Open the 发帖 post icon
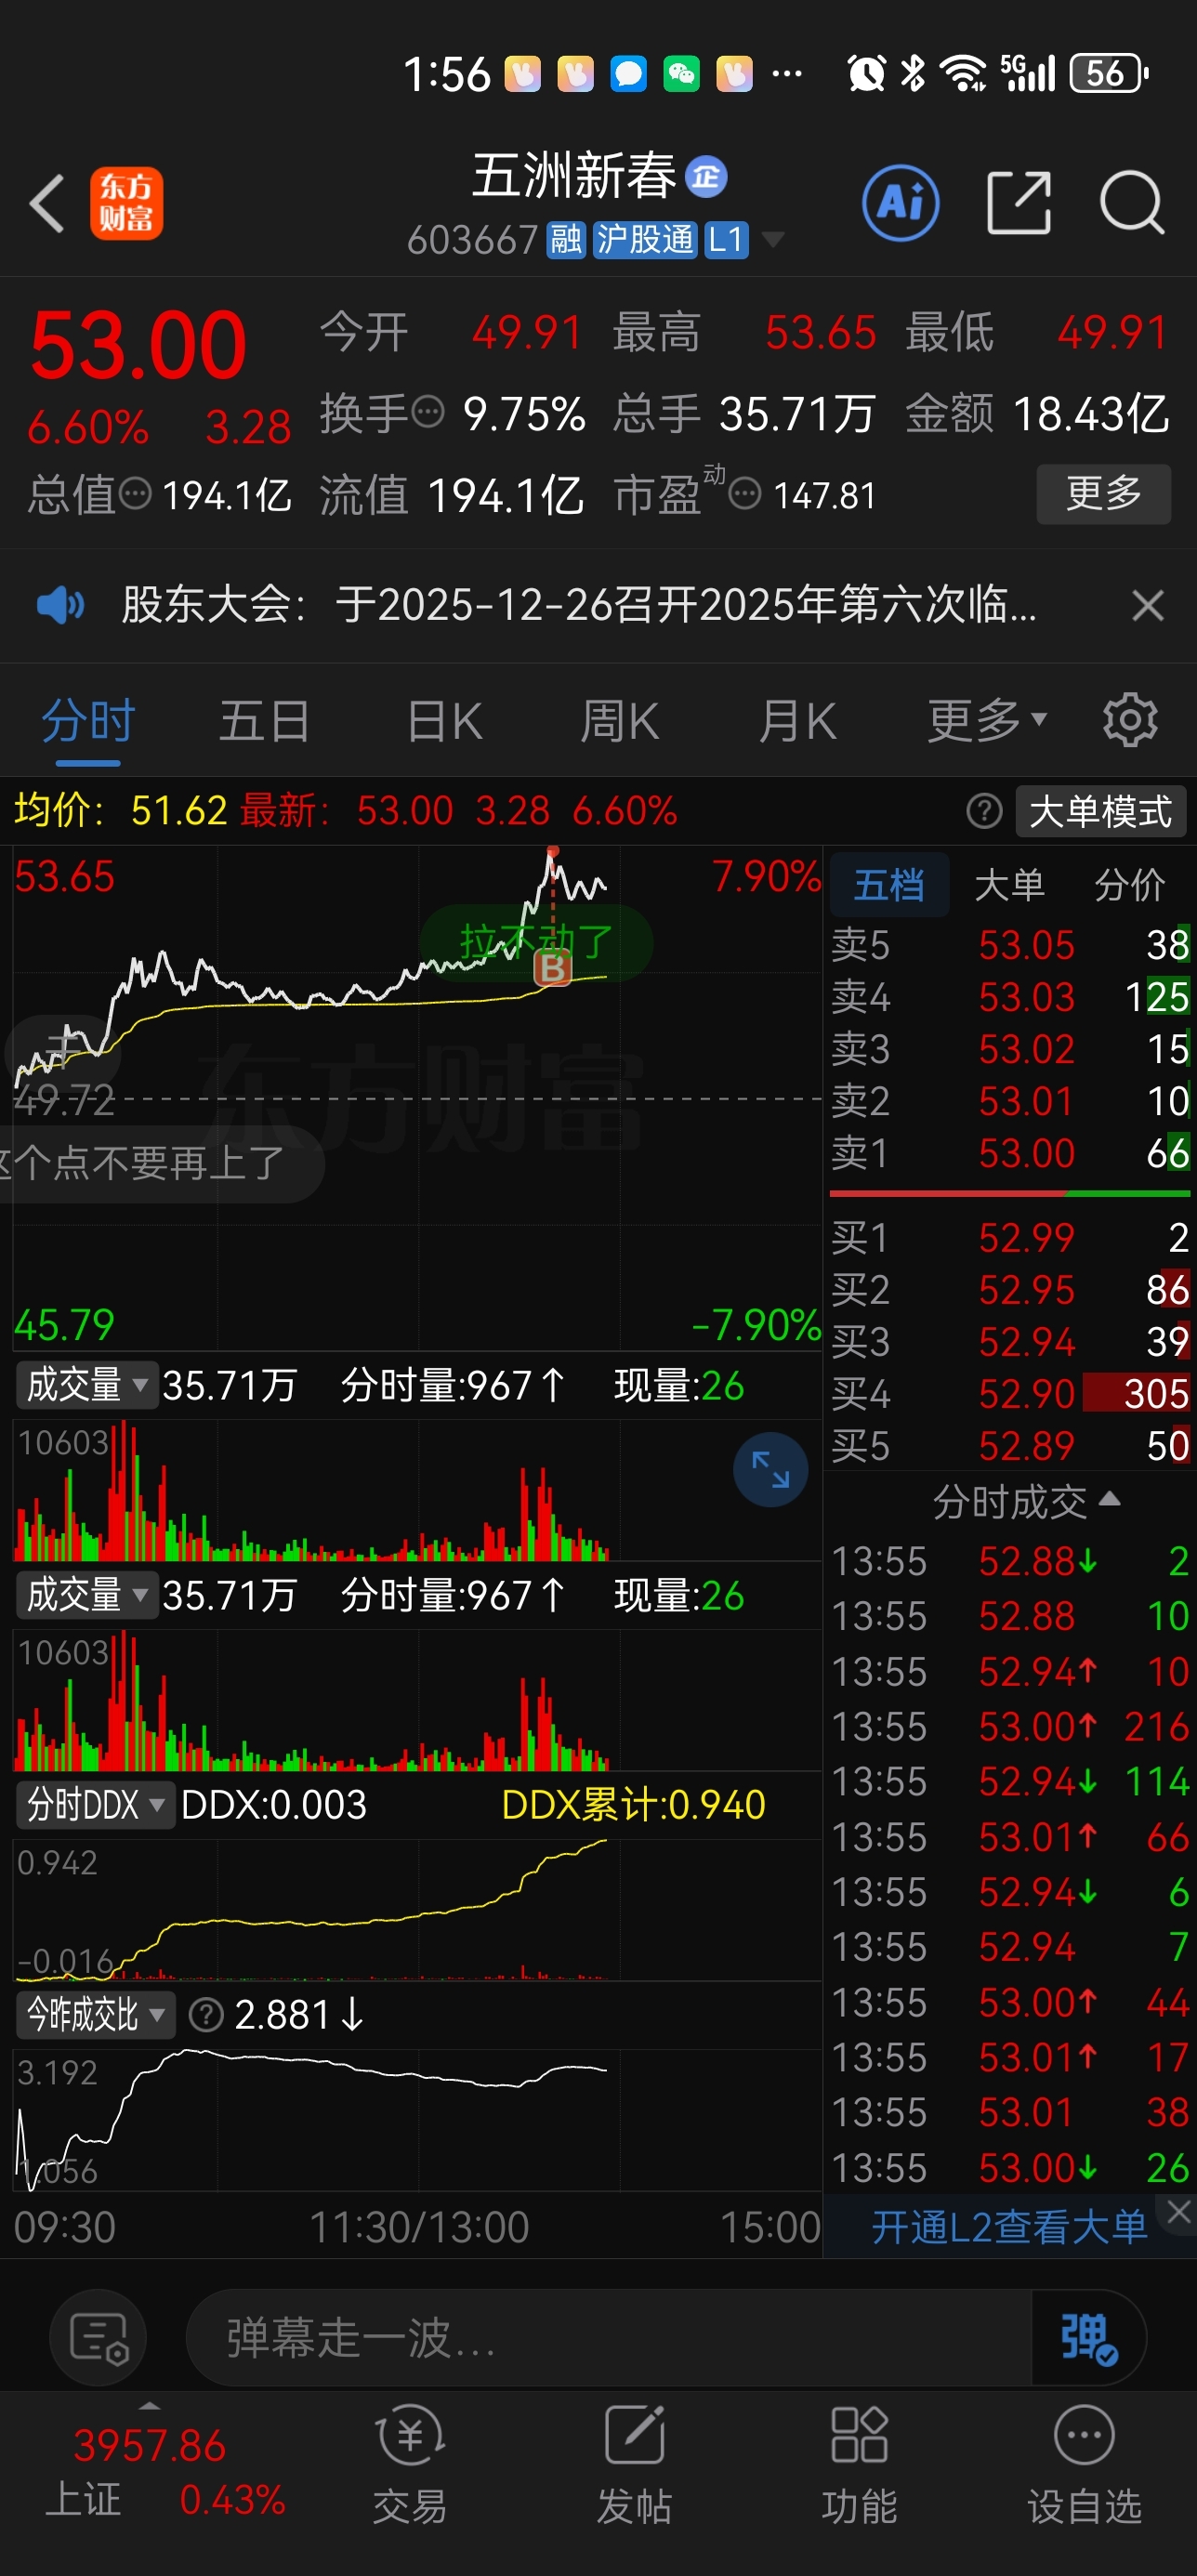The height and width of the screenshot is (2576, 1197). click(x=634, y=2465)
